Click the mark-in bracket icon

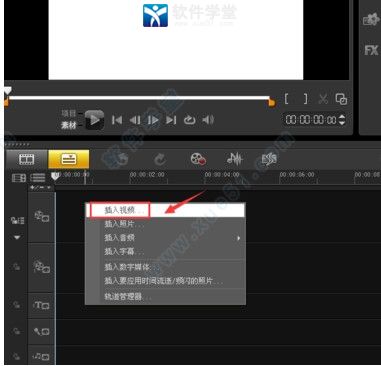(287, 99)
